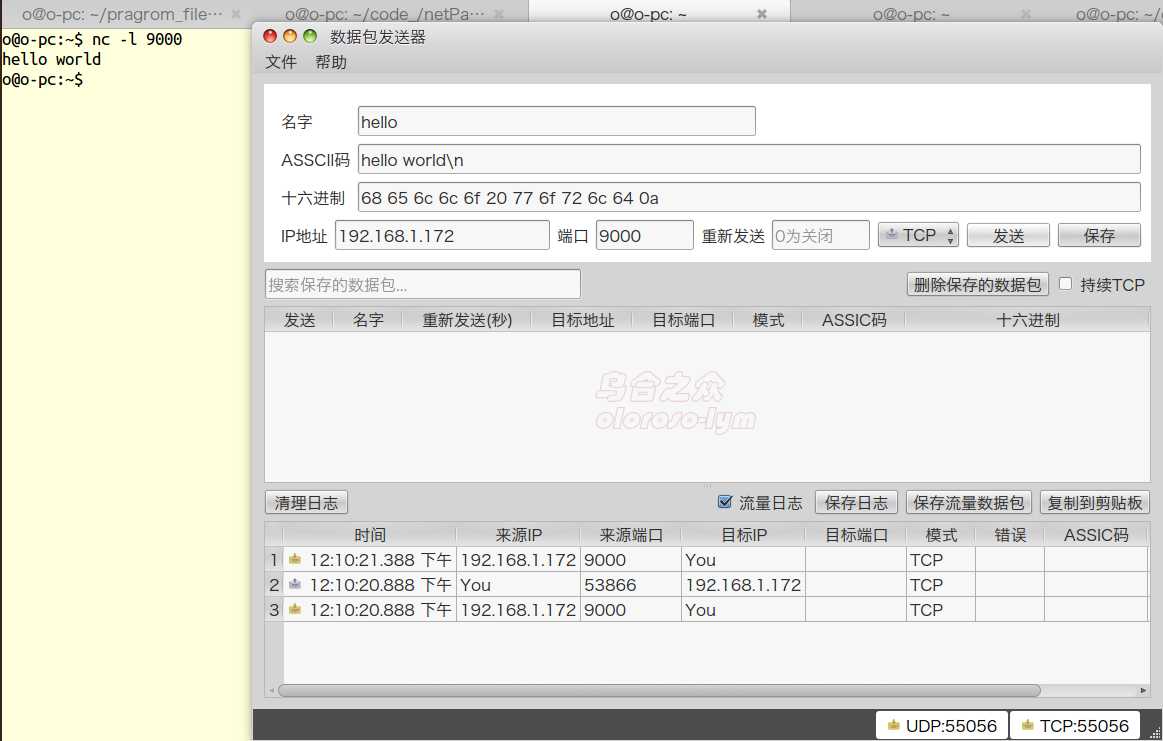Focus the 重新发送 interval field
Viewport: 1163px width, 741px height.
tap(820, 235)
